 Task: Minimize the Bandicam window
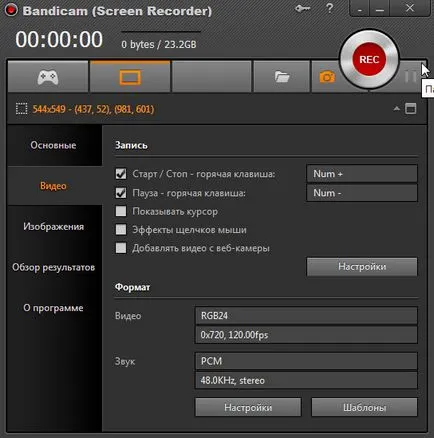[x=380, y=9]
